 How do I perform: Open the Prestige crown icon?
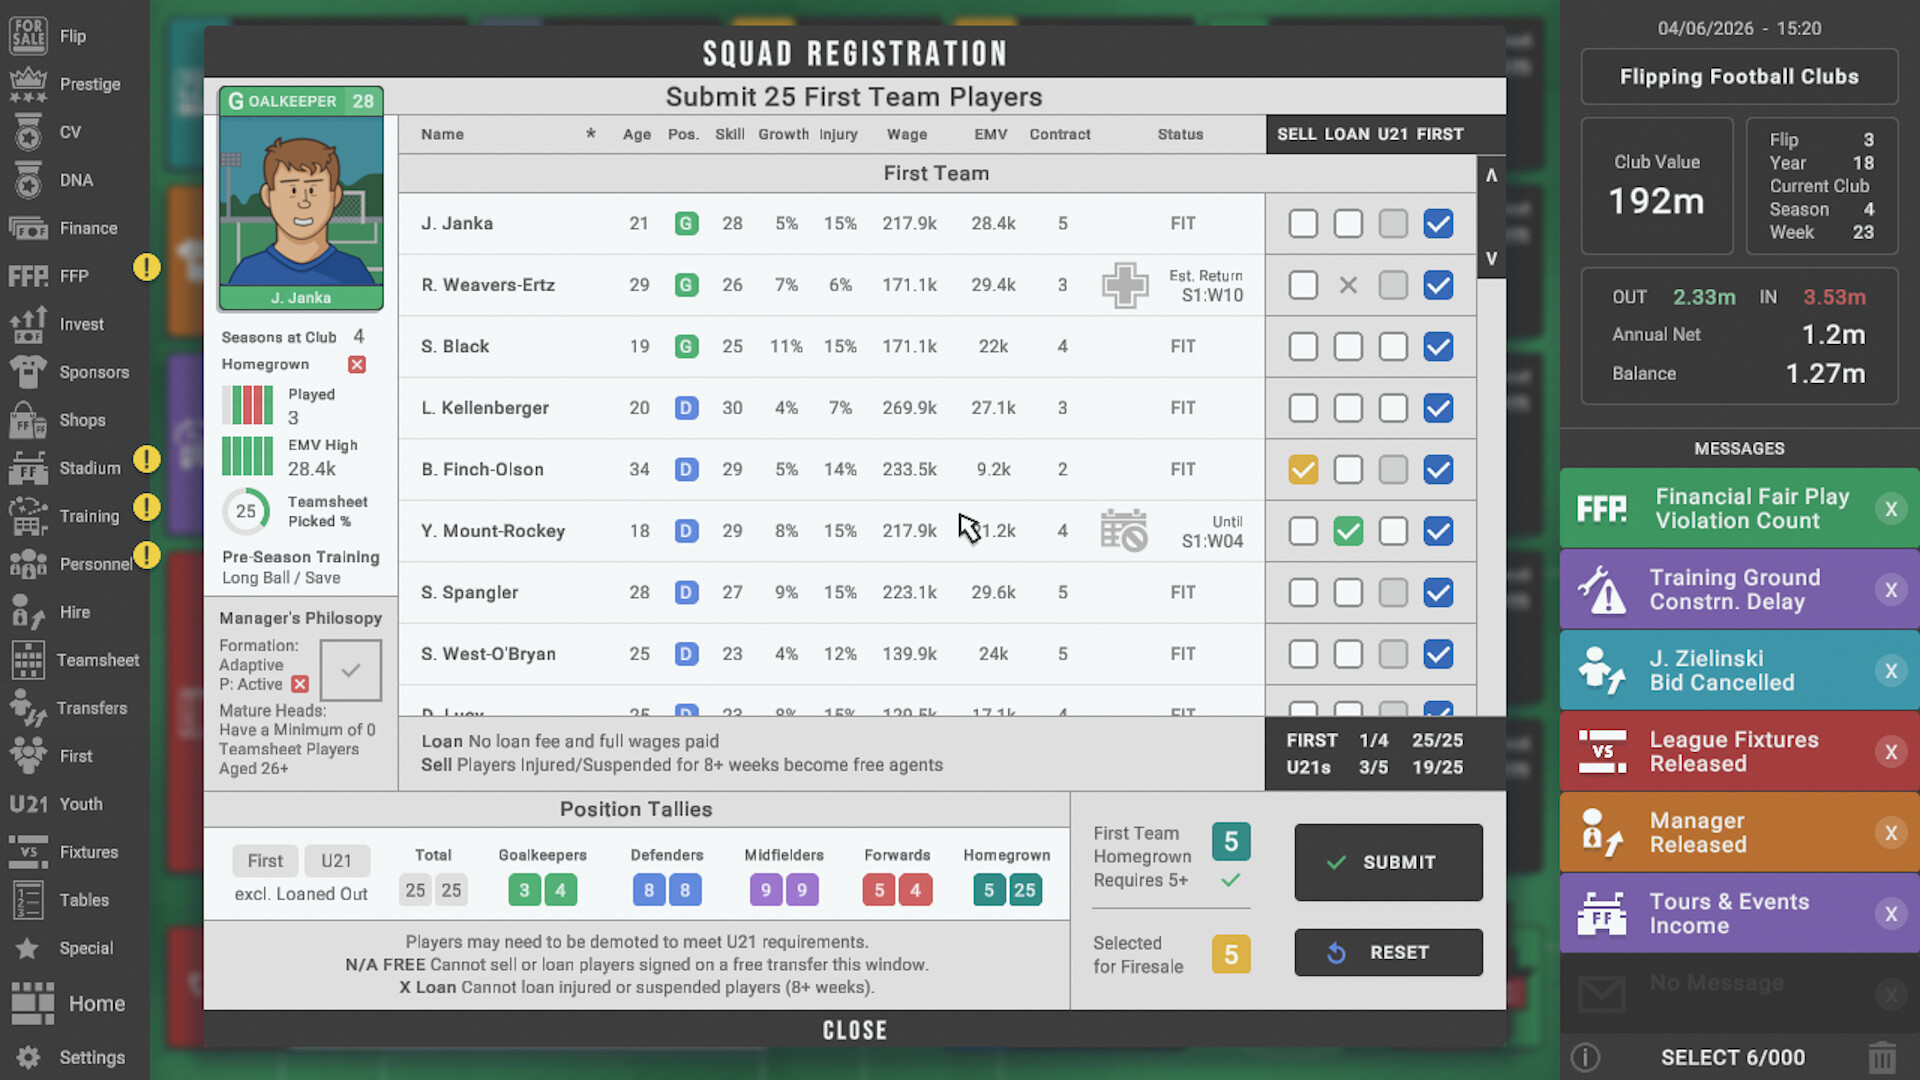28,84
